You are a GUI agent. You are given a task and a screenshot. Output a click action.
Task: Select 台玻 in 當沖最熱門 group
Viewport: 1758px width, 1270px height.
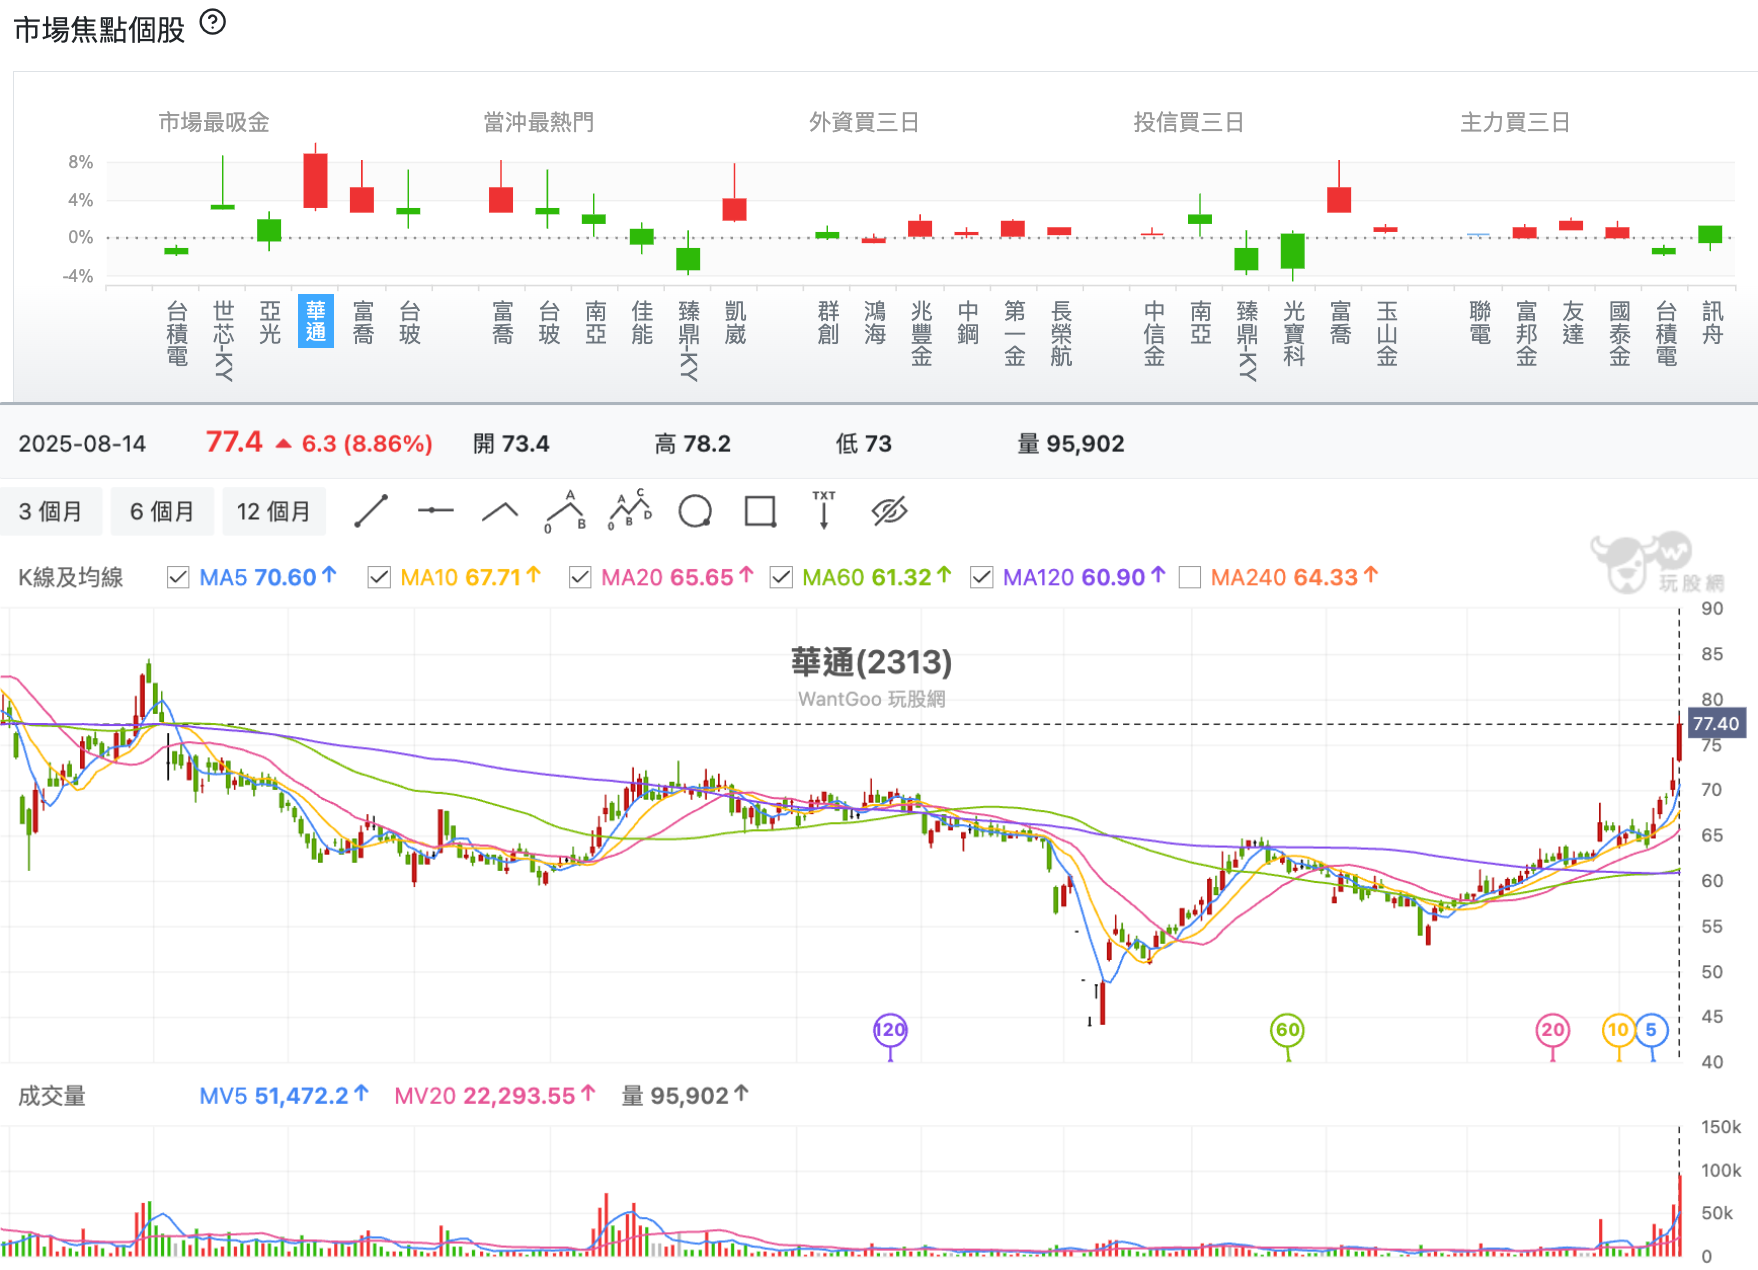549,322
